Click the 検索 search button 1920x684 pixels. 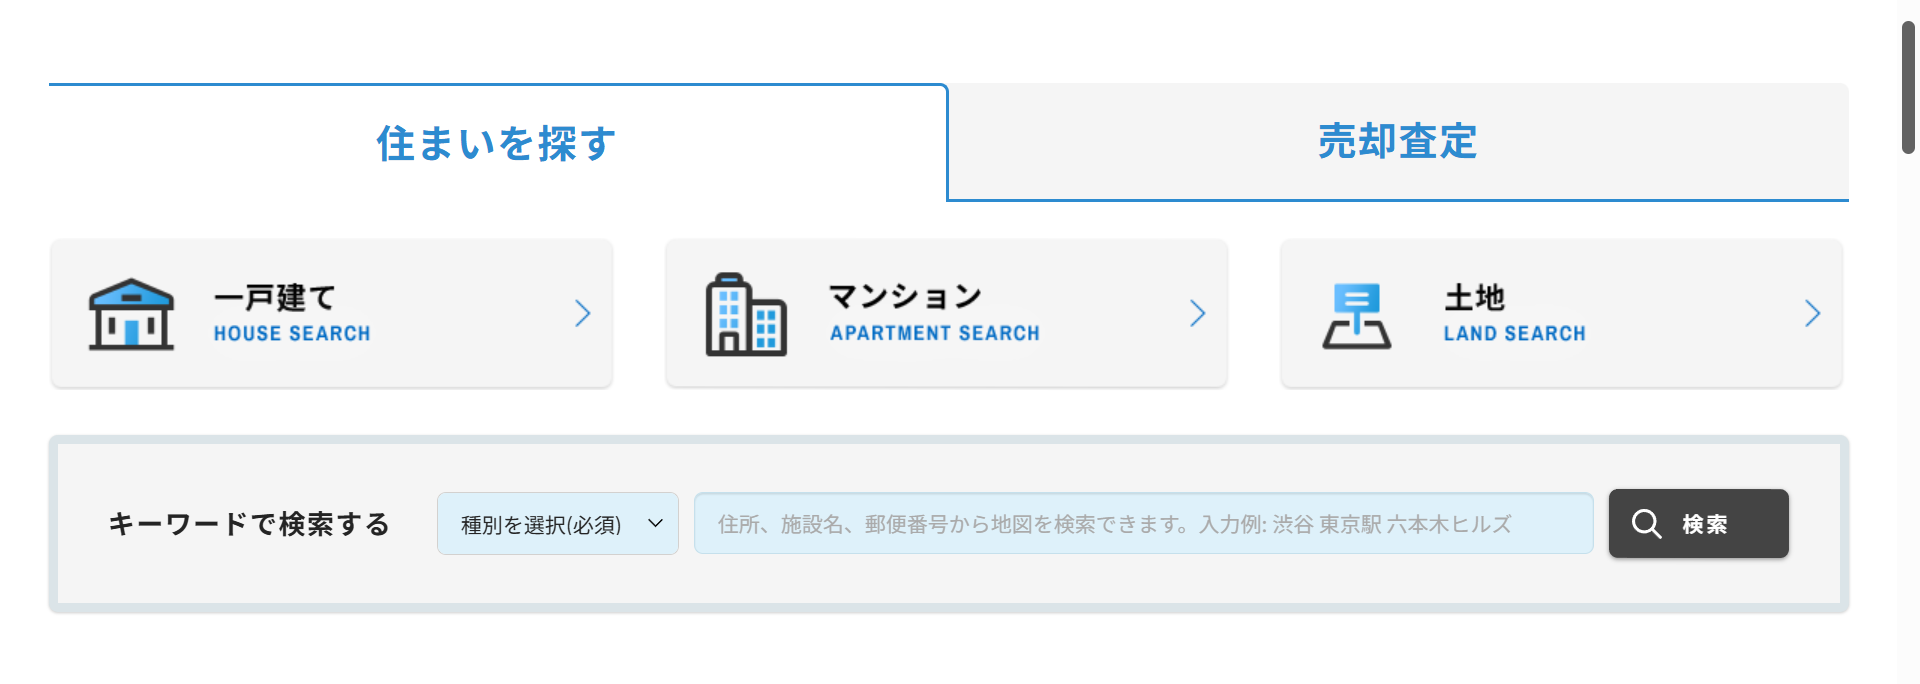1699,524
